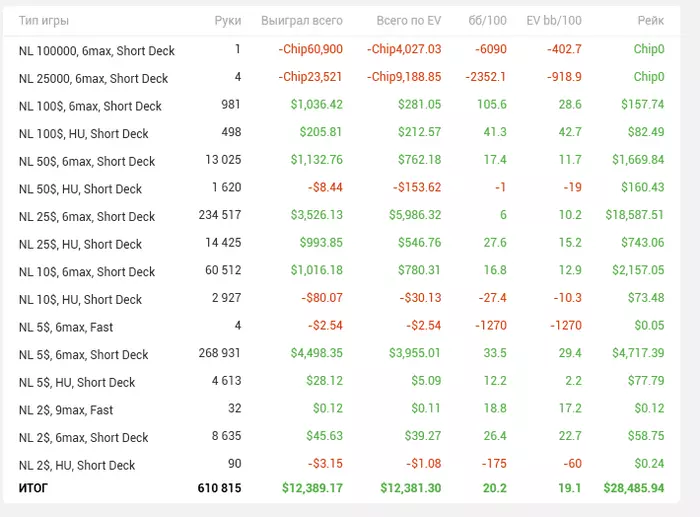Click the NL 5$, 6max, Fast row
The height and width of the screenshot is (517, 700).
click(66, 327)
